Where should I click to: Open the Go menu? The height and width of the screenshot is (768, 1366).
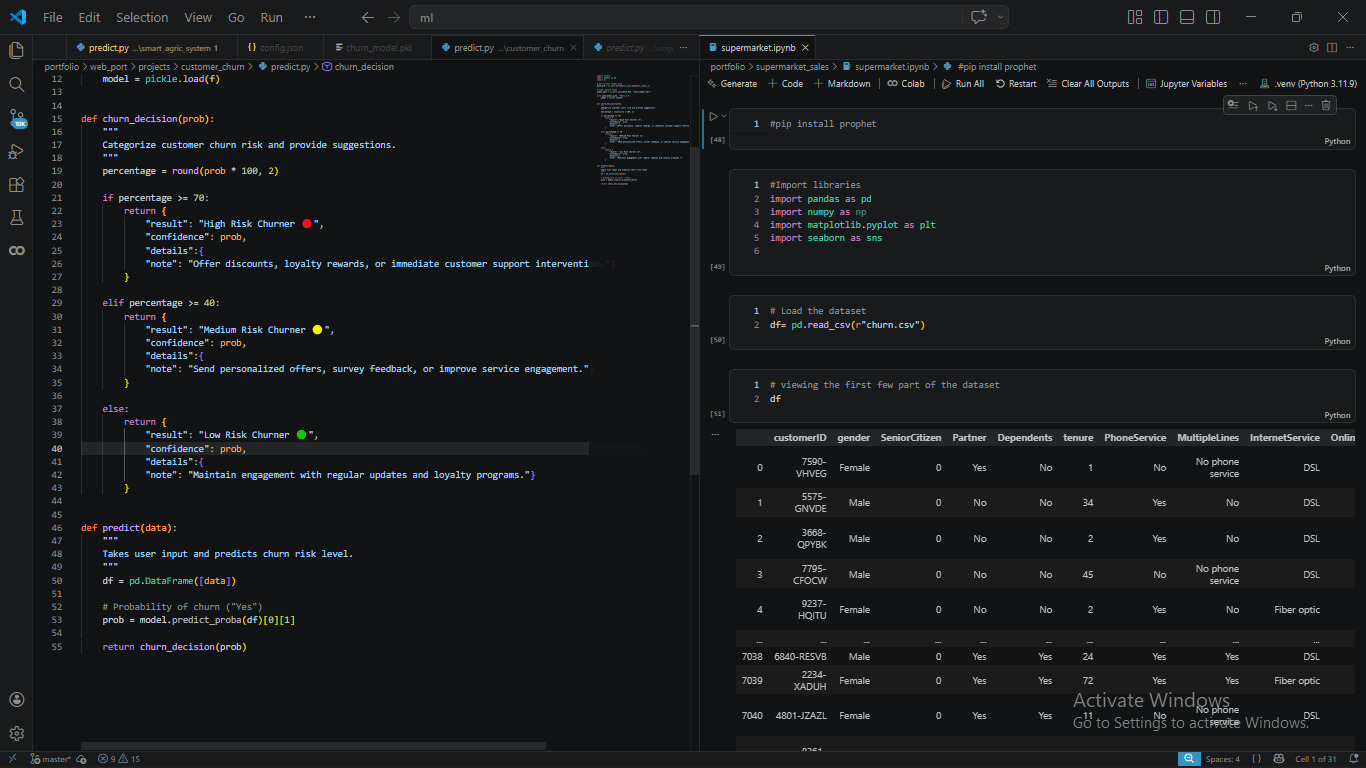[236, 17]
